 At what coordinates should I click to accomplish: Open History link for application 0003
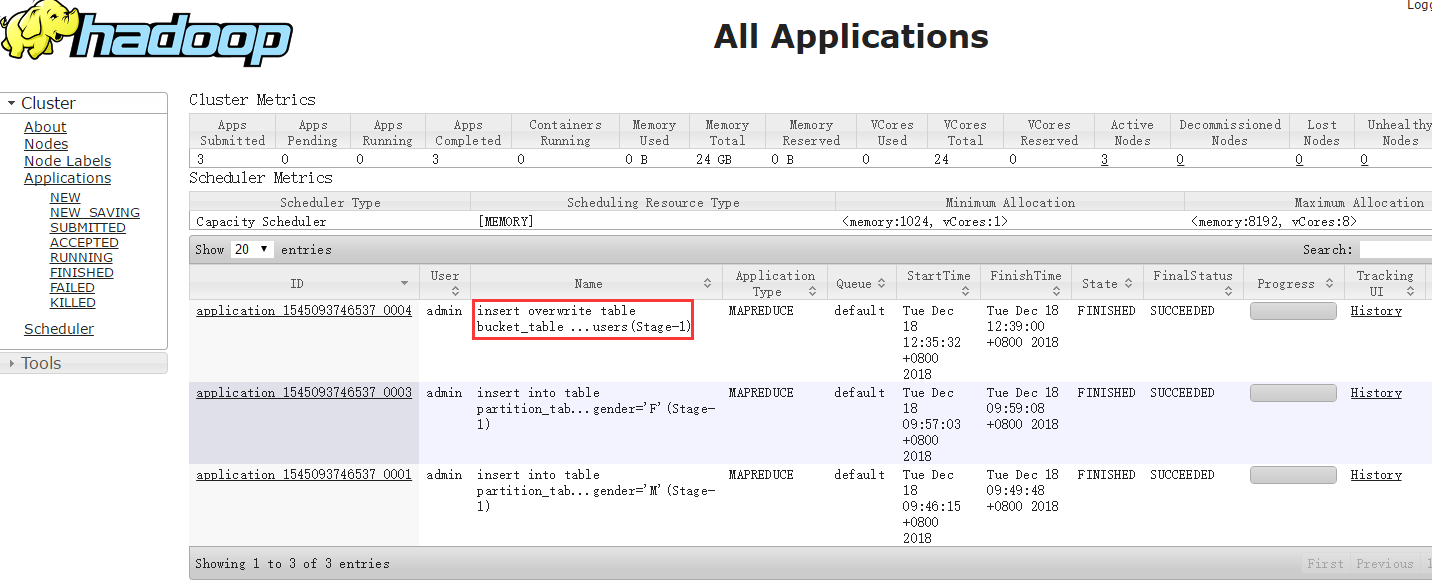click(1376, 393)
